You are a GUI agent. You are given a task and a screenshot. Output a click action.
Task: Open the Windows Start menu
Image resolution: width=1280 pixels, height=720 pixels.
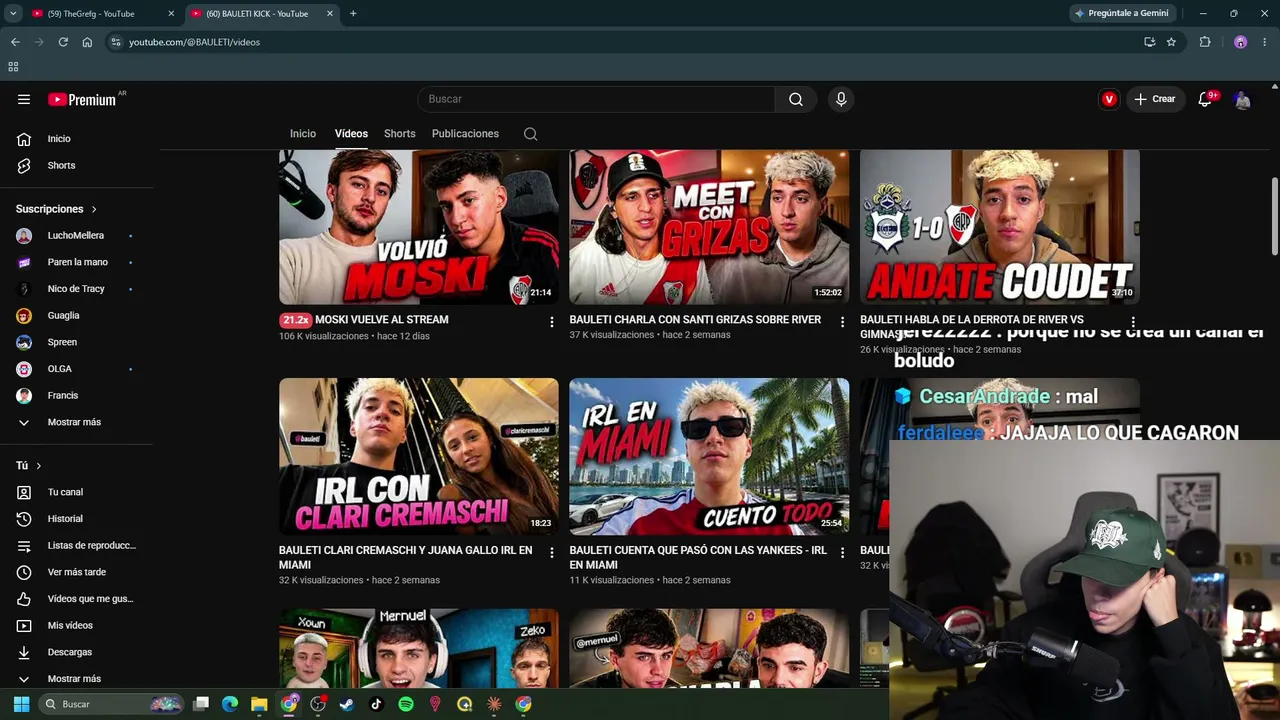[21, 704]
